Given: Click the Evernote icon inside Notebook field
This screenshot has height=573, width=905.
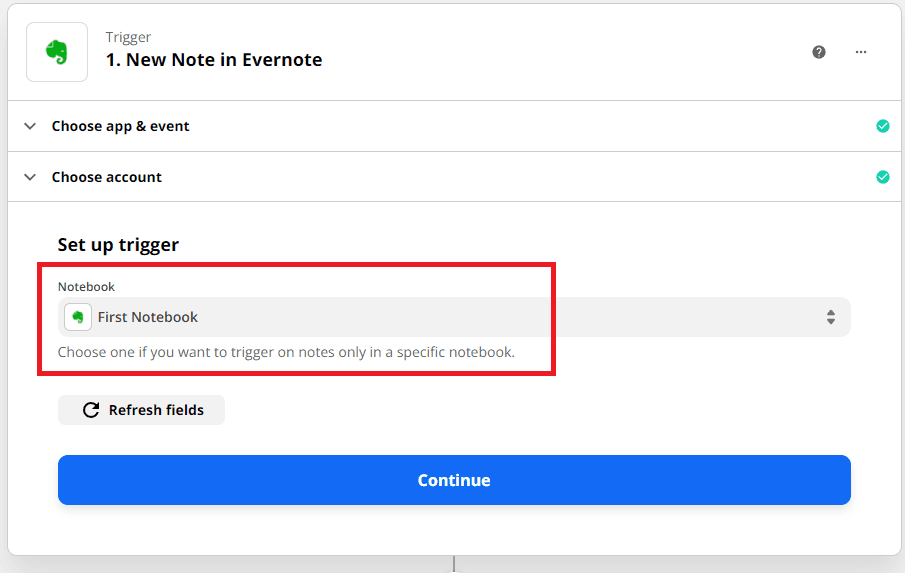Looking at the screenshot, I should (x=78, y=317).
